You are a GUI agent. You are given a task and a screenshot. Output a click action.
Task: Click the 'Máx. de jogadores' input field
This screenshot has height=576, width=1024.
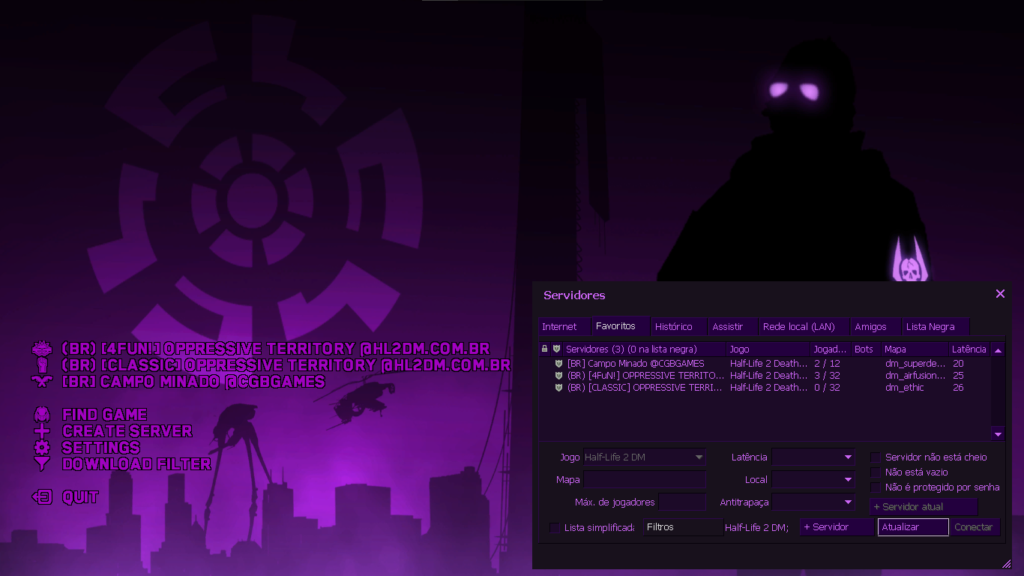point(682,502)
